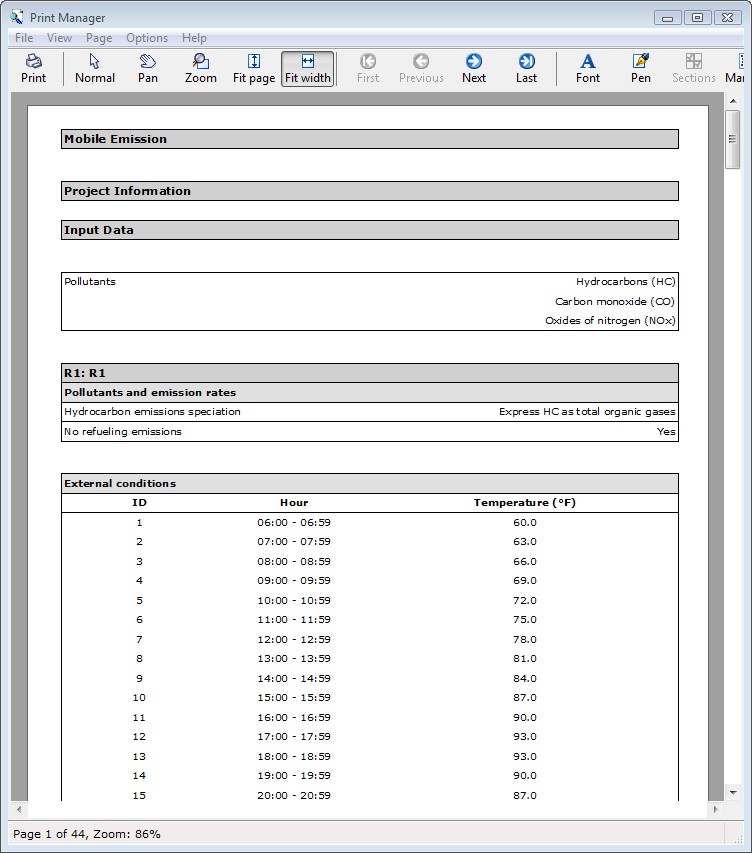This screenshot has height=853, width=752.
Task: Open the View menu
Action: click(x=59, y=38)
